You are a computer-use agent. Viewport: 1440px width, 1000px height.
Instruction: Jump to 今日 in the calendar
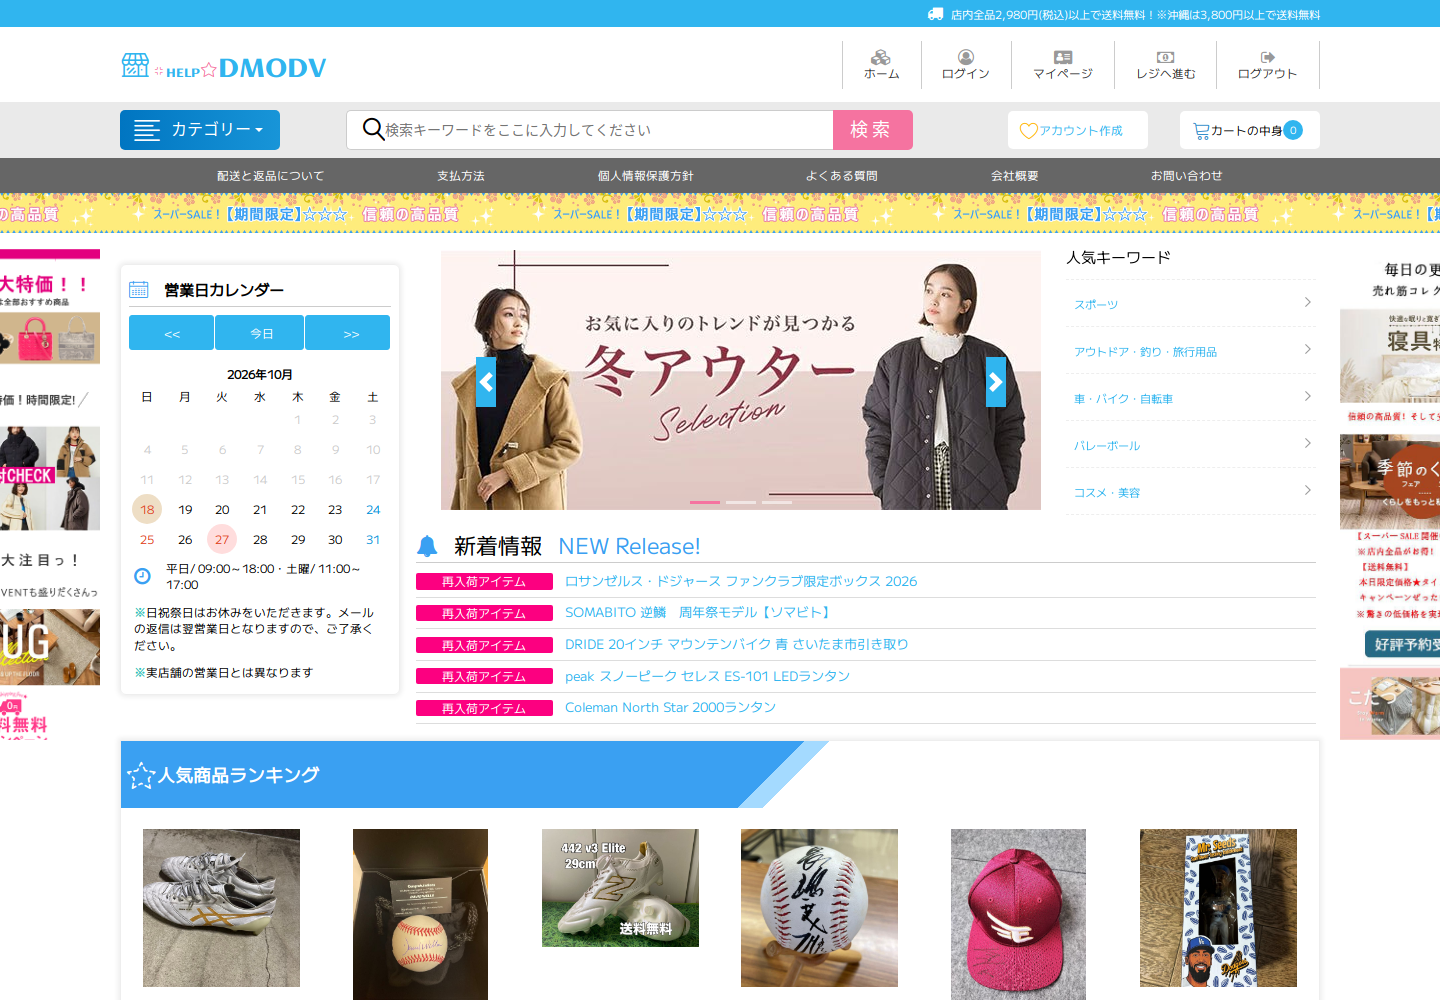260,333
